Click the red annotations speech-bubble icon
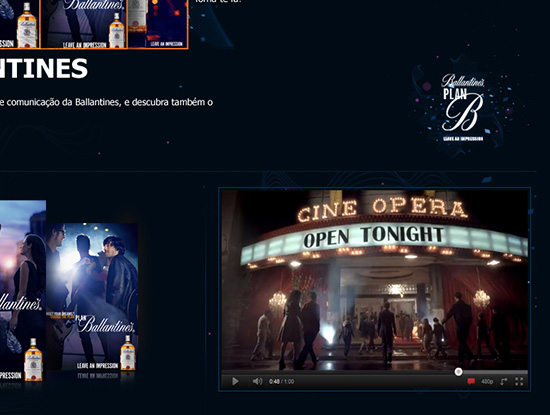 471,381
